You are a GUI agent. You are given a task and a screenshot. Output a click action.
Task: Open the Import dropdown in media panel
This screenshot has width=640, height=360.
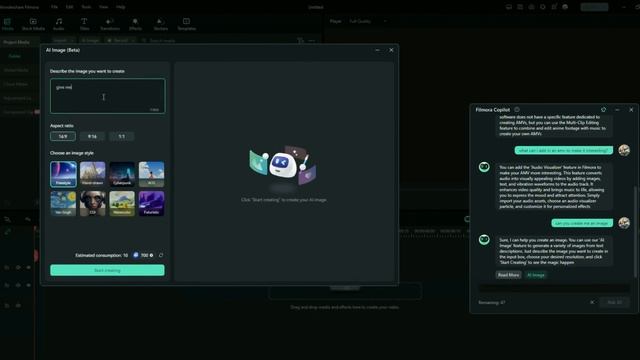tap(64, 40)
